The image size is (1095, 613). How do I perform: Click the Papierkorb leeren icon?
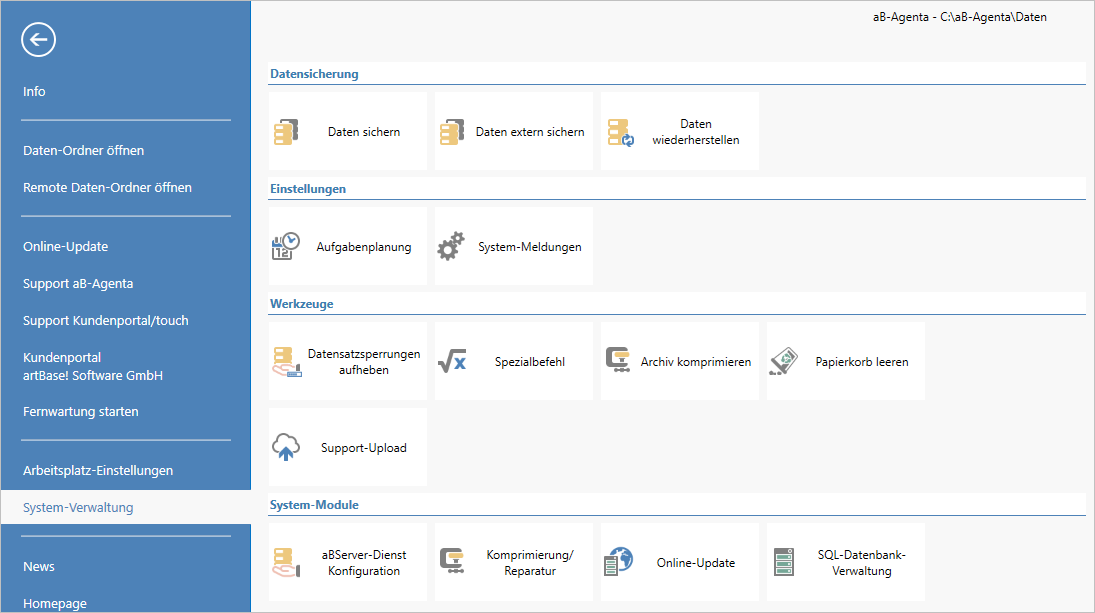coord(784,362)
